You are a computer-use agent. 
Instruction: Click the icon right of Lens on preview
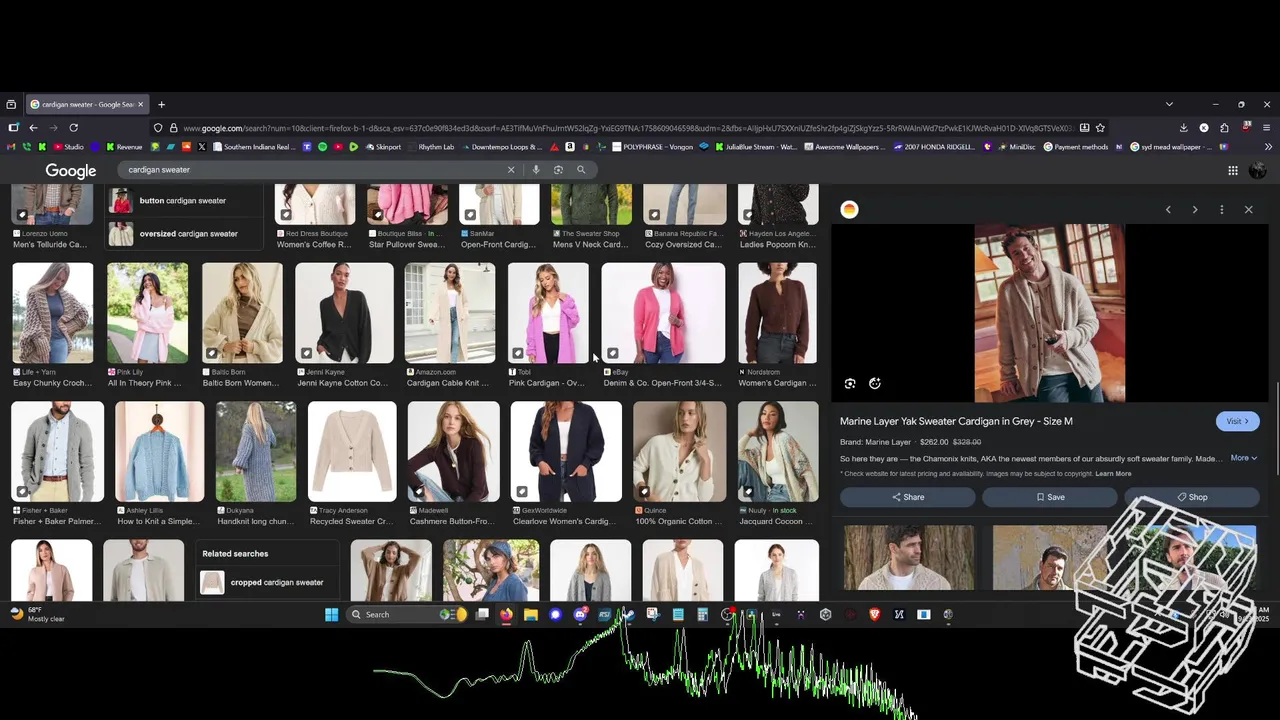875,383
